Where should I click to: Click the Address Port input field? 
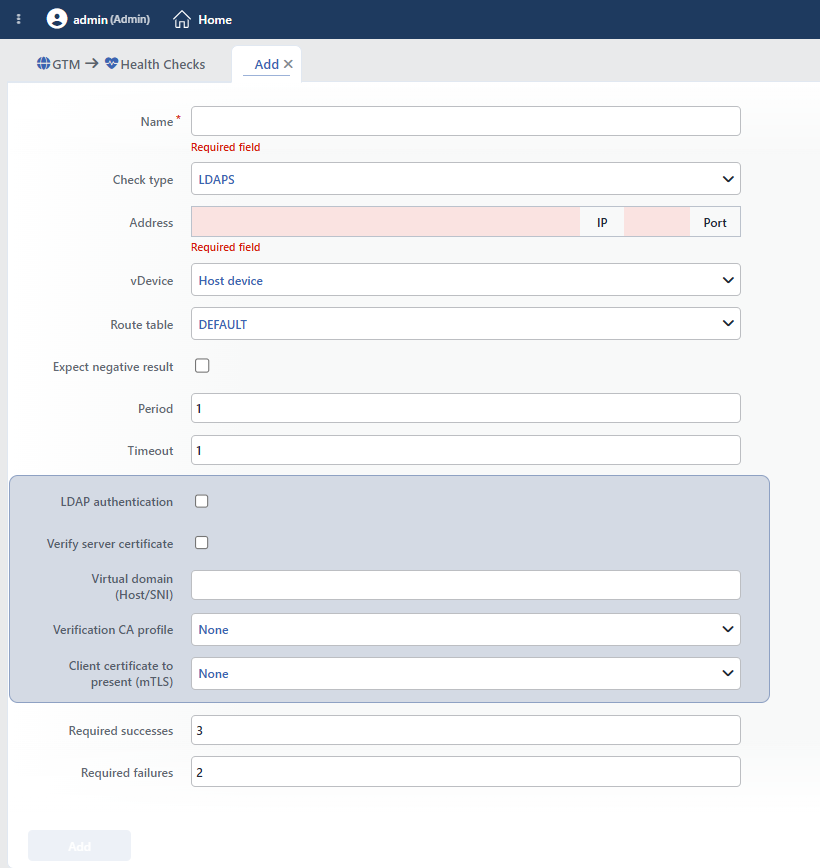click(x=657, y=222)
